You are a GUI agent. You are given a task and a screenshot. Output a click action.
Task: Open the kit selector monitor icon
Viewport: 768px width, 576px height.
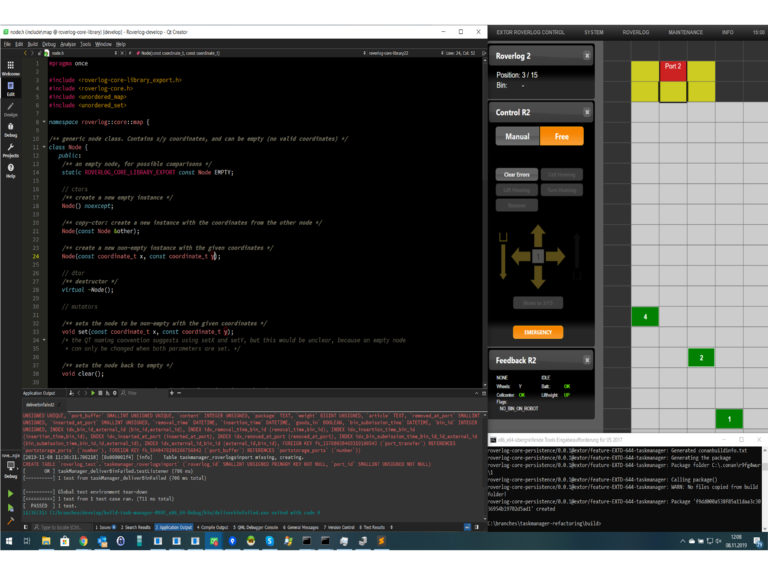click(x=10, y=468)
